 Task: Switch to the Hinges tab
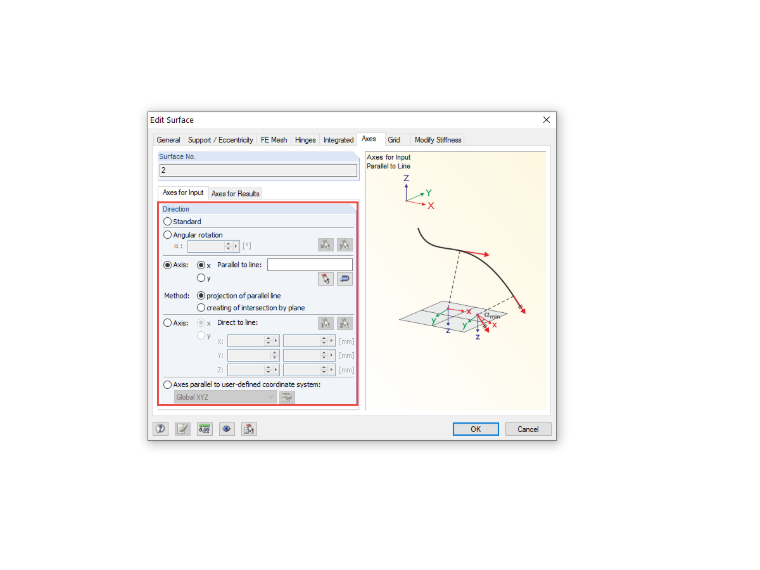305,140
